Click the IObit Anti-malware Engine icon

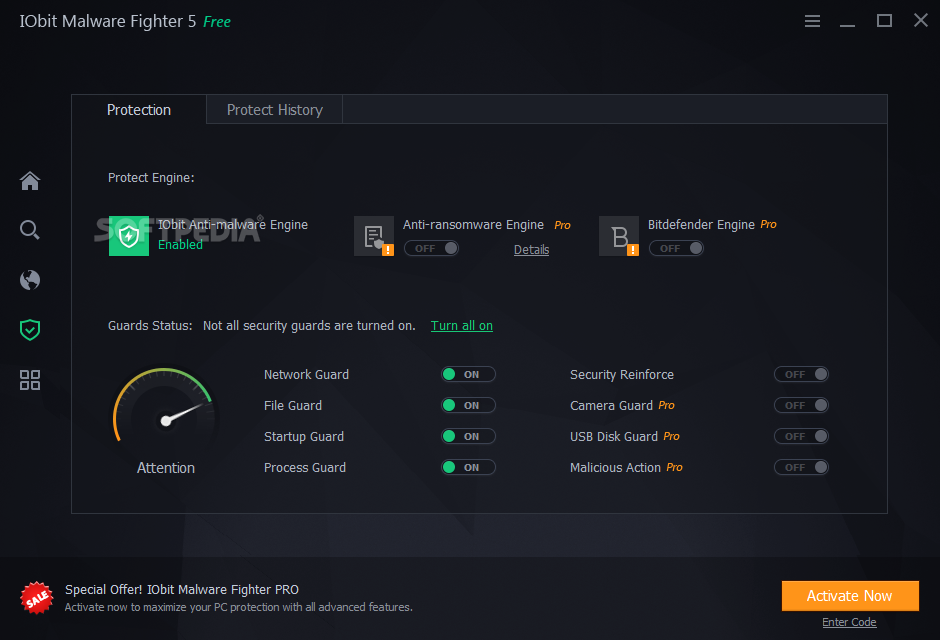point(129,236)
